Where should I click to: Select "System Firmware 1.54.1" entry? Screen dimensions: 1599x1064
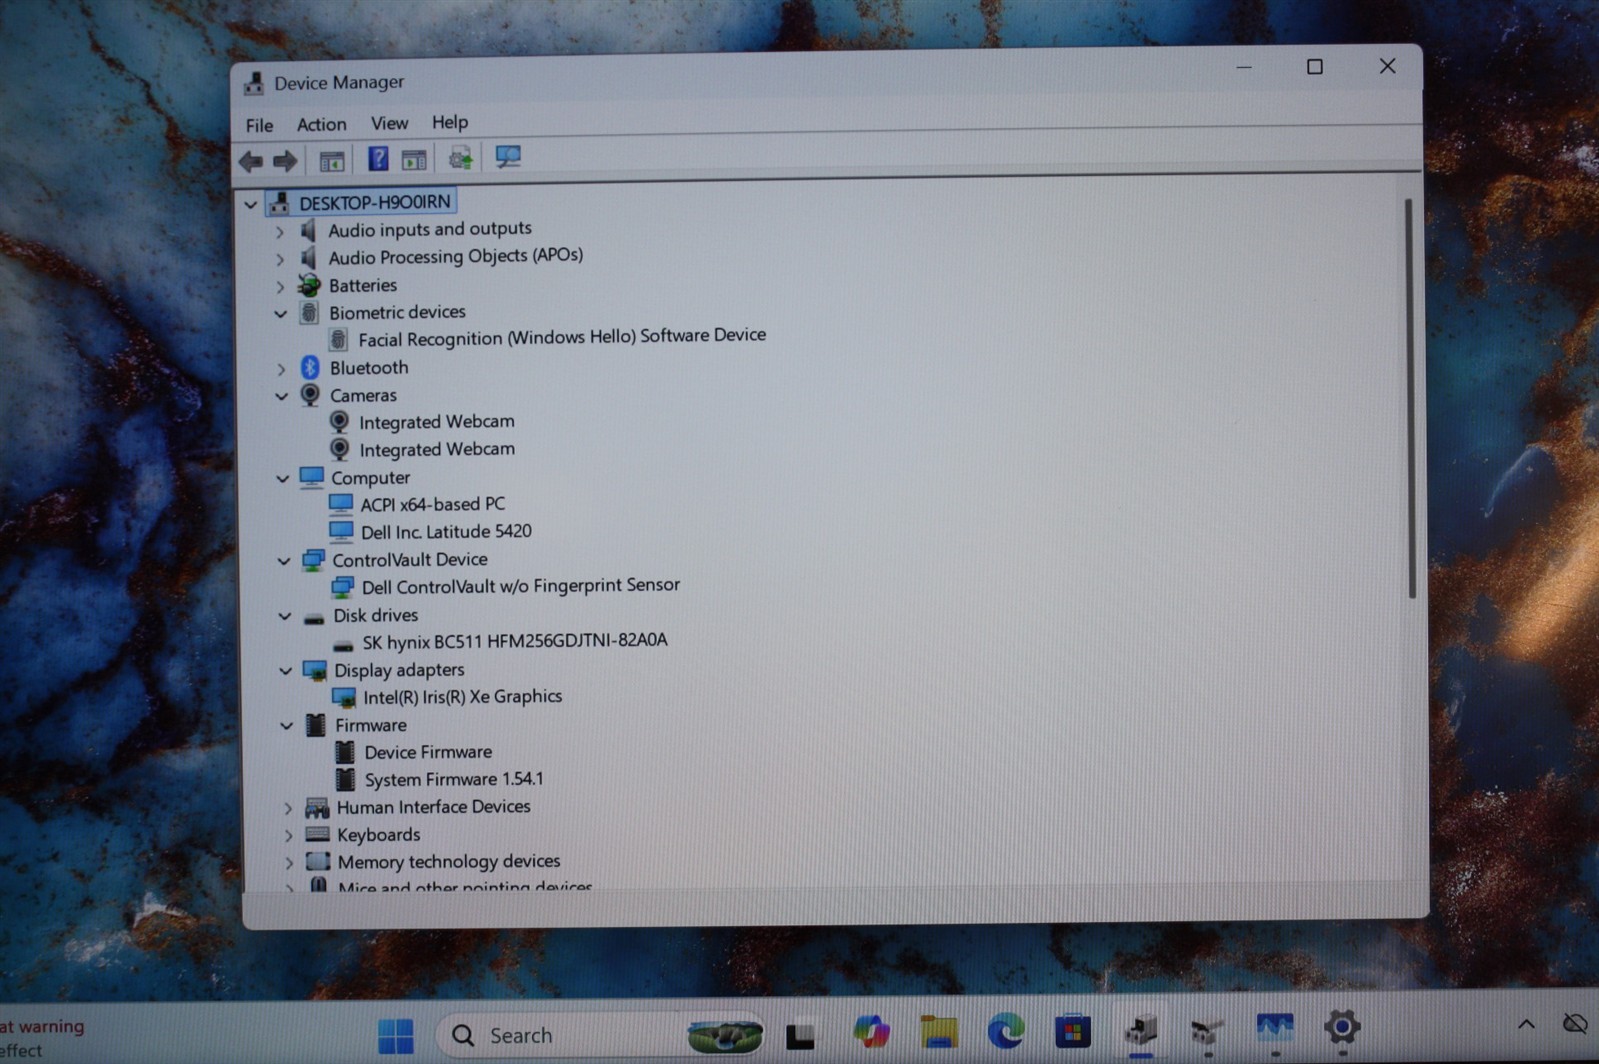454,779
